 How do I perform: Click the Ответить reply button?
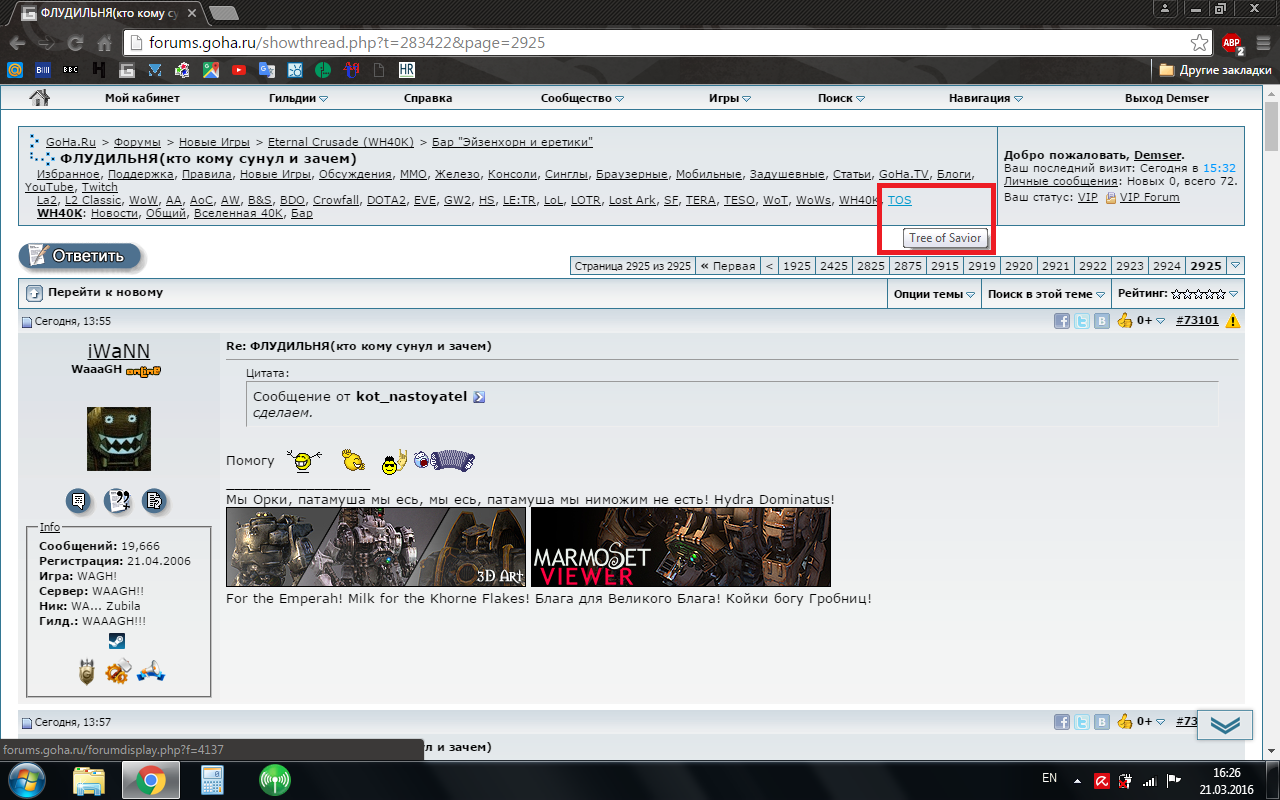pyautogui.click(x=82, y=256)
